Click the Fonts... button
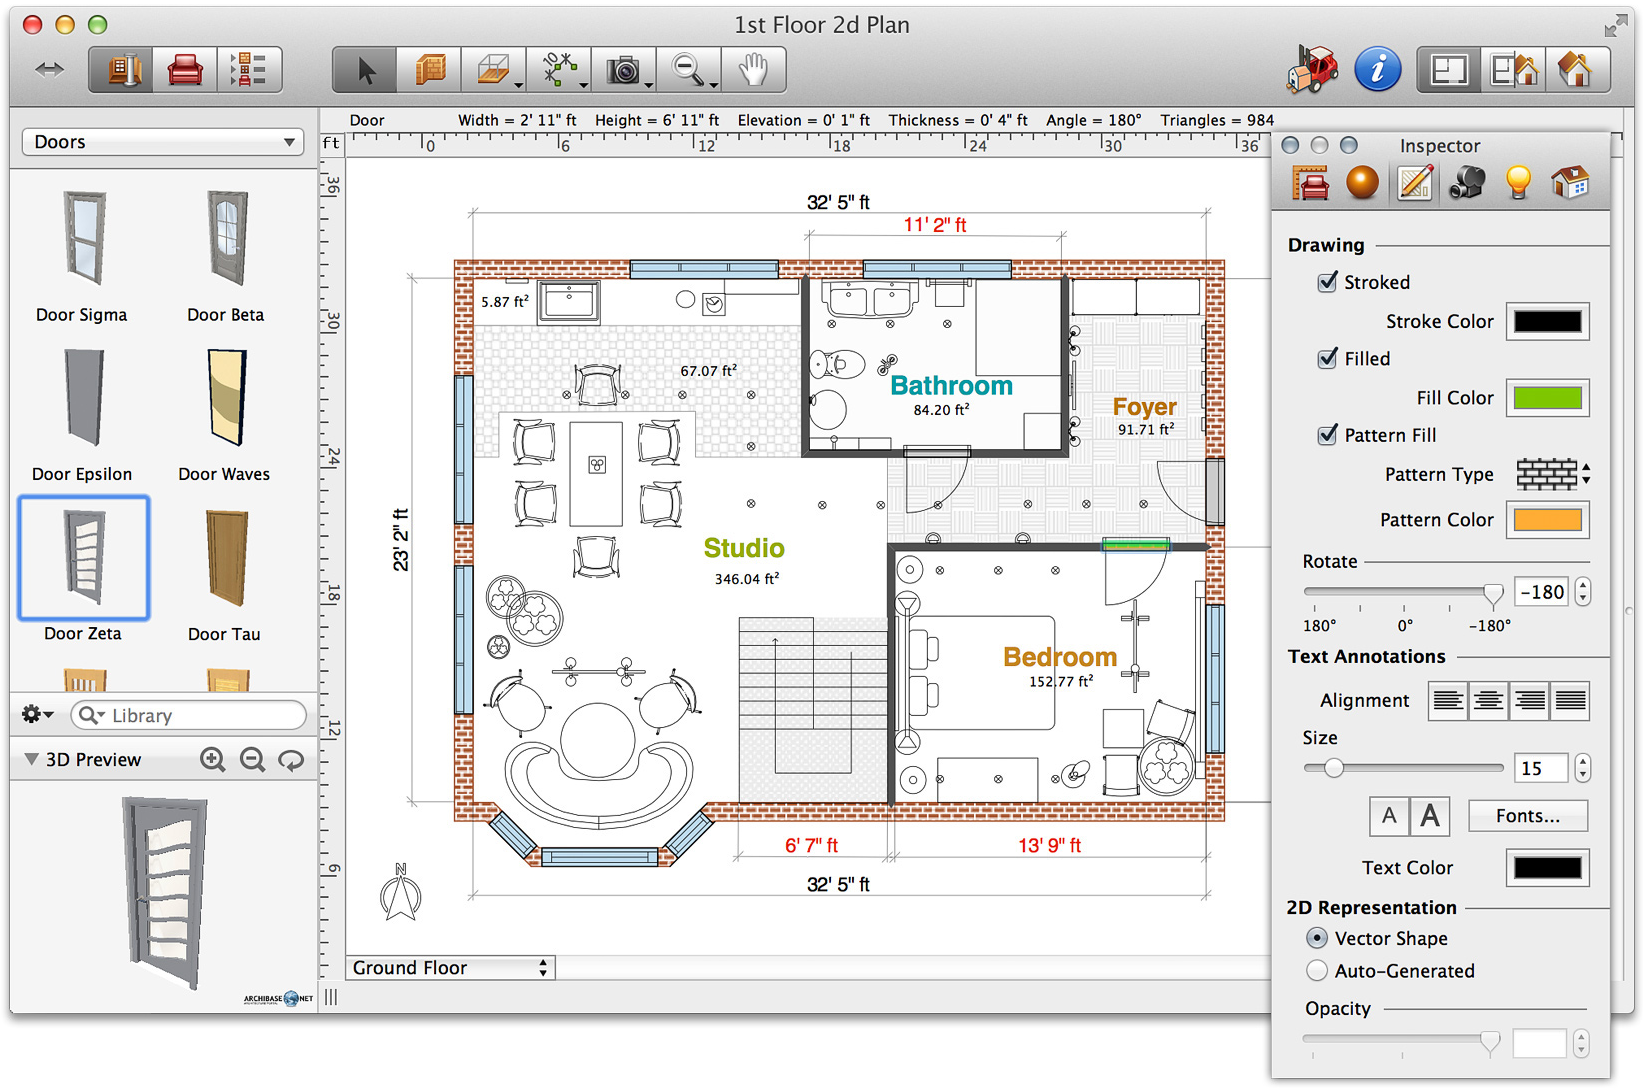Viewport: 1646px width, 1090px height. pos(1527,816)
